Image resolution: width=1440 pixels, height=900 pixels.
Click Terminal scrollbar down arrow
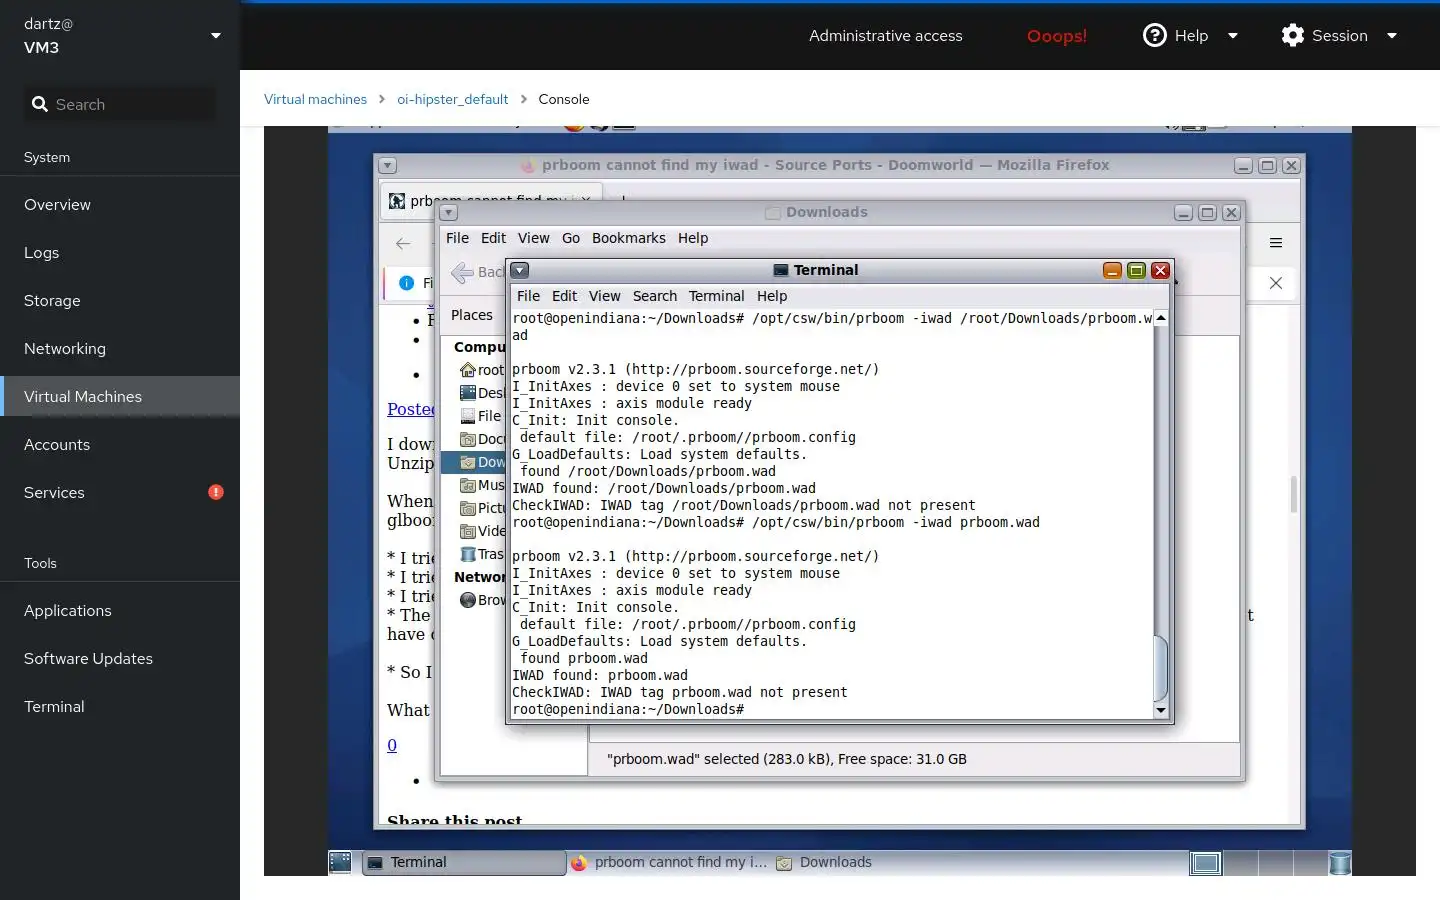coord(1161,710)
